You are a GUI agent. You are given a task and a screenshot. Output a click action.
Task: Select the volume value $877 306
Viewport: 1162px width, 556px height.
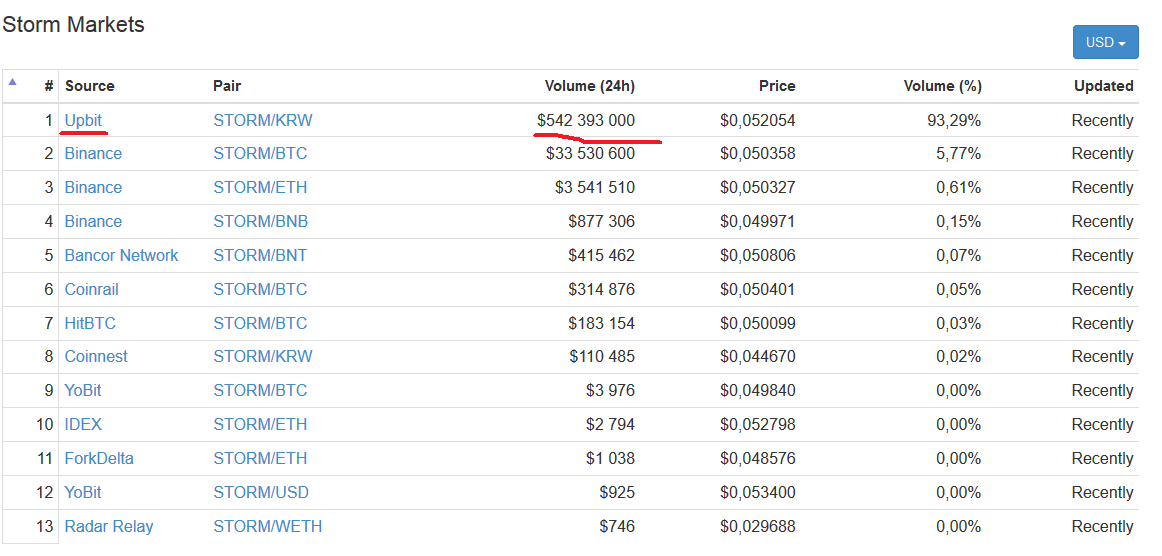click(x=602, y=222)
